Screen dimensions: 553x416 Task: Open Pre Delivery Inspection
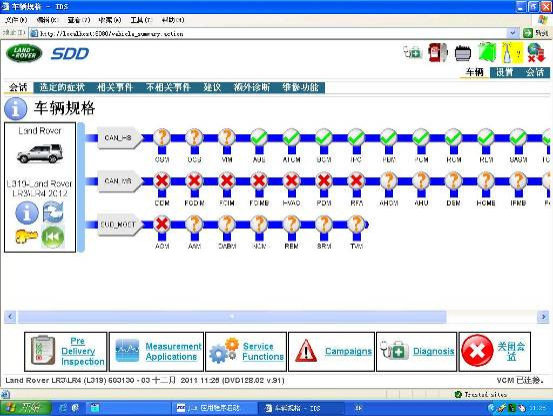coord(66,351)
